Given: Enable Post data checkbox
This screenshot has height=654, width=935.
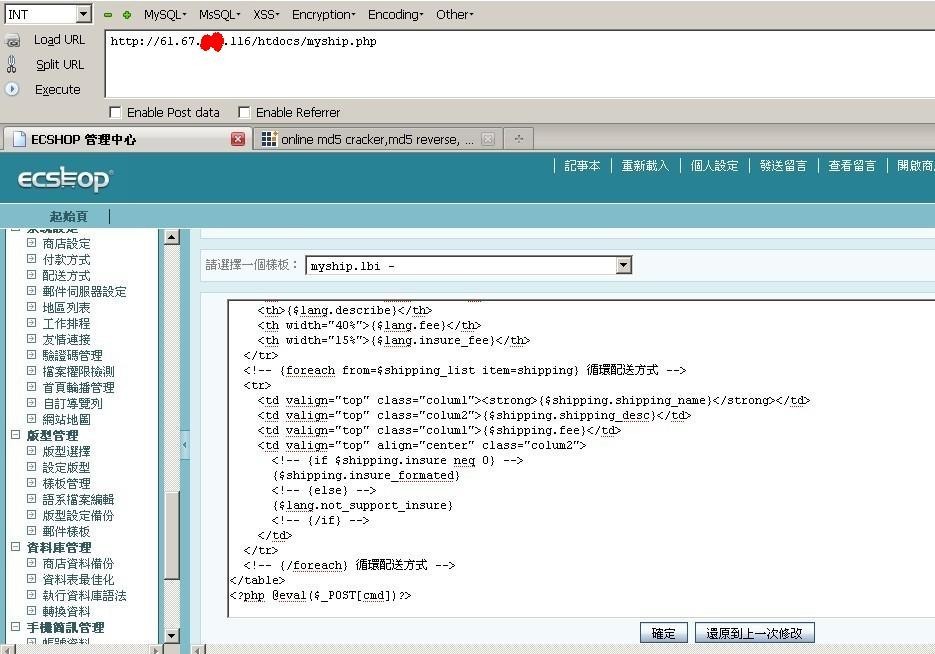Looking at the screenshot, I should 115,112.
